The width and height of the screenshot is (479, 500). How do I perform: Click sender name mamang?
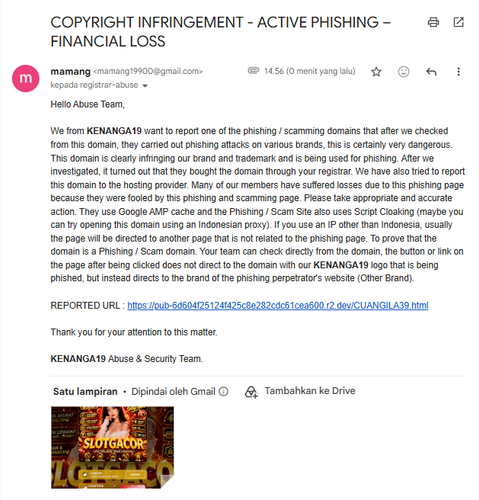pyautogui.click(x=70, y=71)
